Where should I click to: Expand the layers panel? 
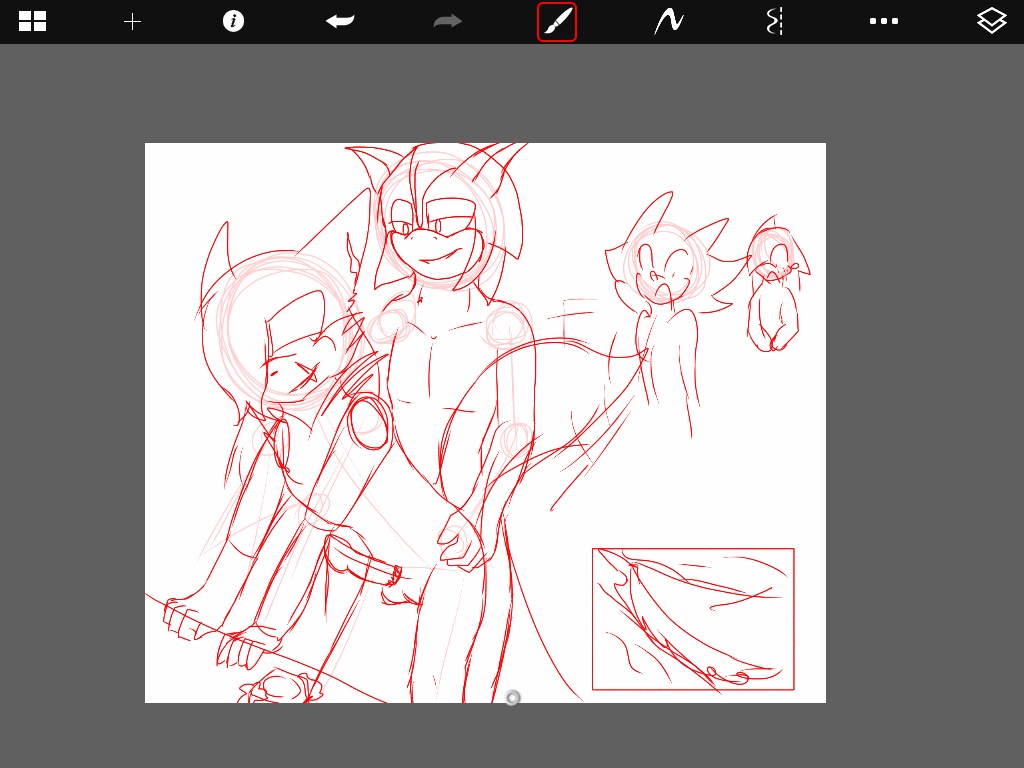(991, 21)
